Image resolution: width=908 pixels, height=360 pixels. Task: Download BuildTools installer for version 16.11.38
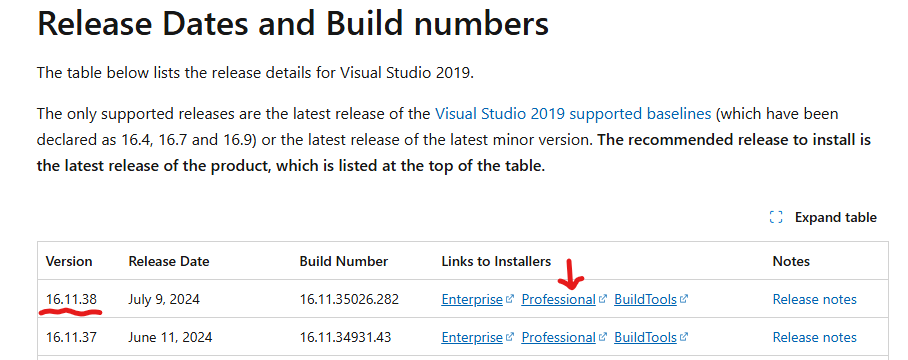(x=646, y=300)
